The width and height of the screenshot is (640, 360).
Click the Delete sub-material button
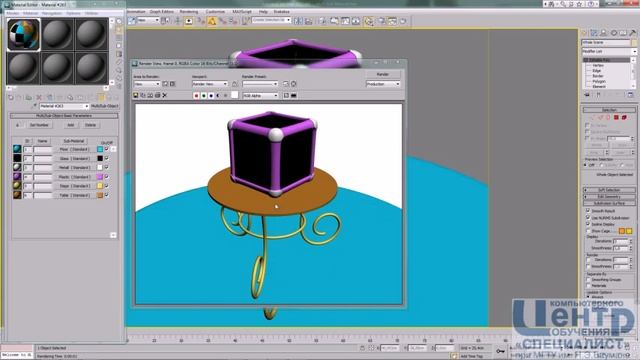pos(90,125)
